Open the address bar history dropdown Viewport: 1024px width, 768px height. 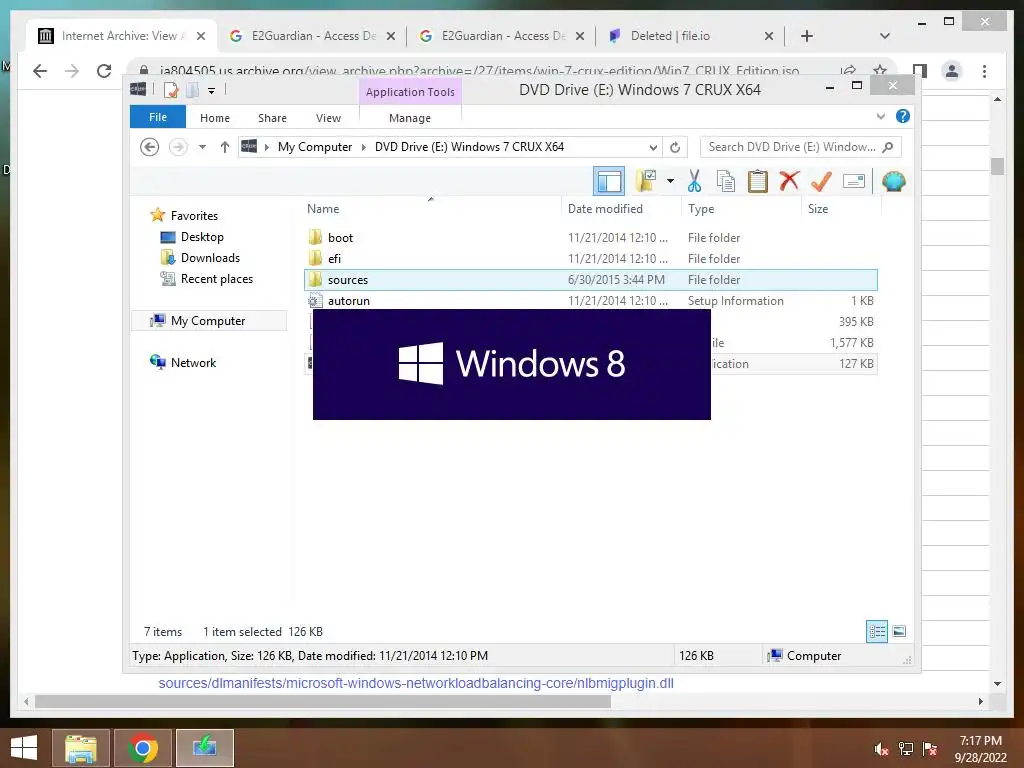tap(652, 147)
